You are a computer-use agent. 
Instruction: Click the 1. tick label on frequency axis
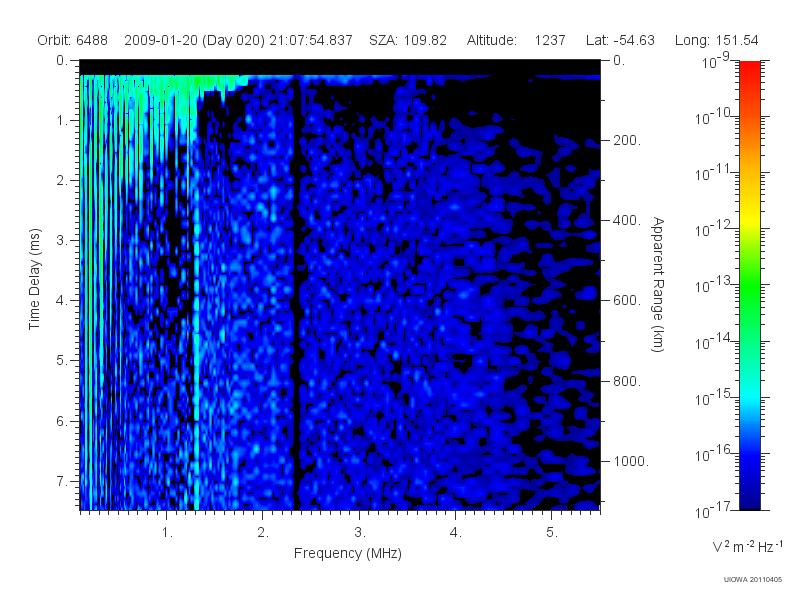click(x=167, y=533)
